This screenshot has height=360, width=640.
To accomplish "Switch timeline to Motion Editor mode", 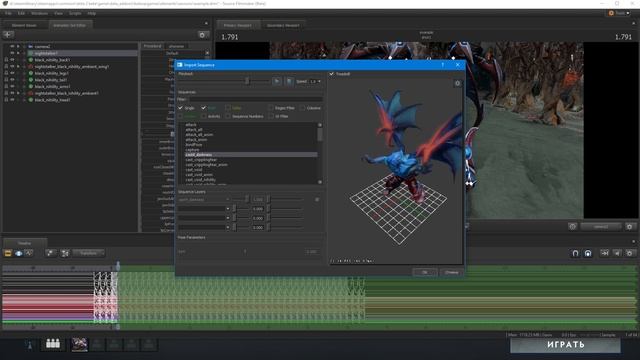I will 18,253.
